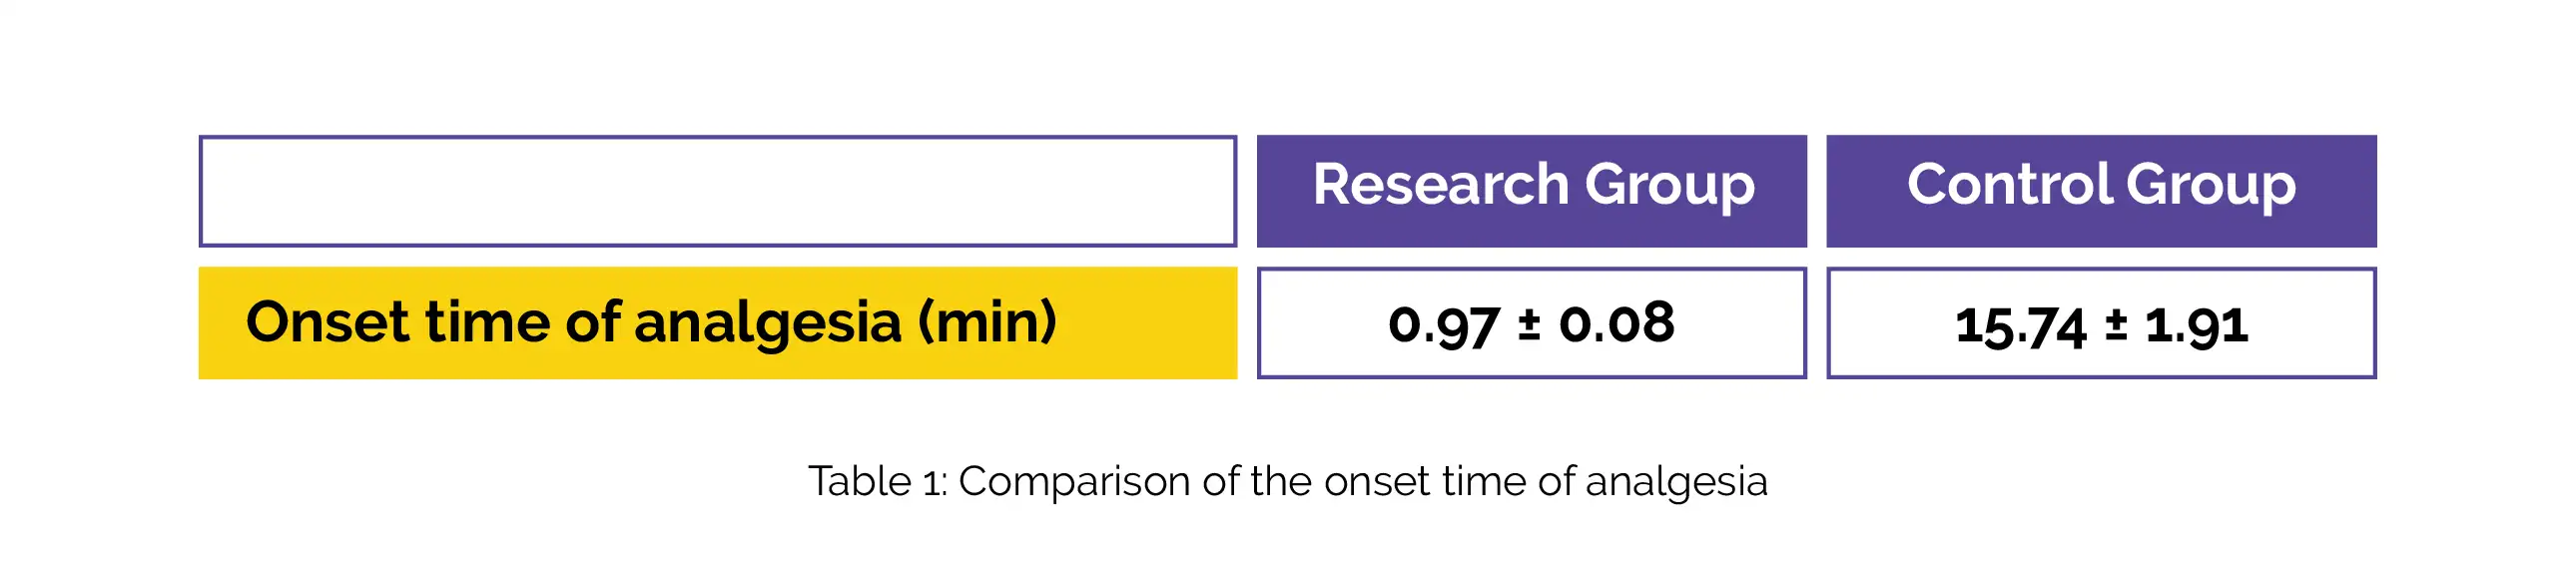Click the empty top-left header cell
The image size is (2576, 578).
click(x=718, y=191)
